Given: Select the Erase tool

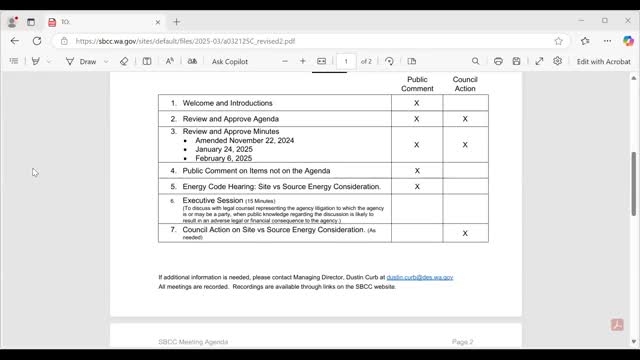Looking at the screenshot, I should (124, 61).
